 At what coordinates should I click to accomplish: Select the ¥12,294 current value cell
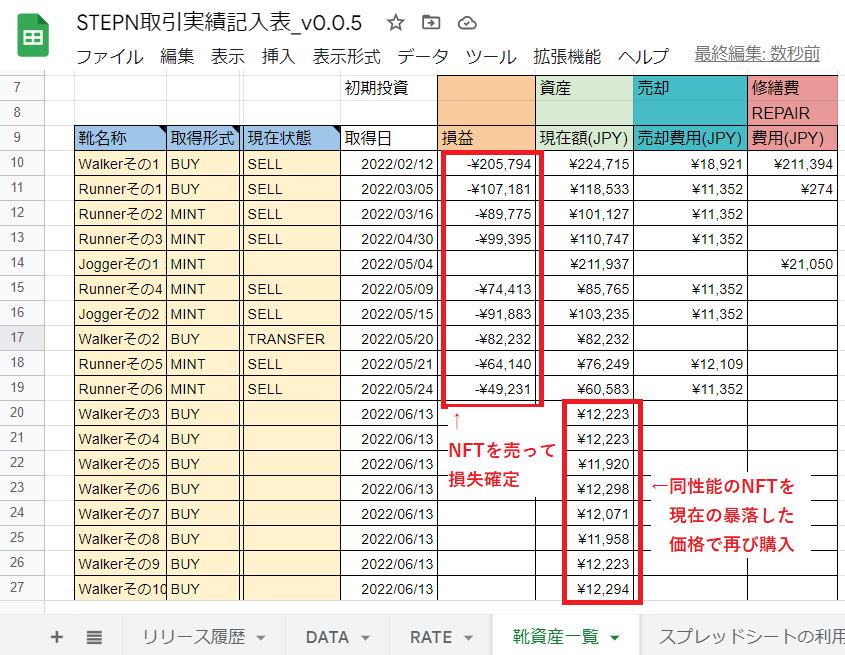point(584,588)
